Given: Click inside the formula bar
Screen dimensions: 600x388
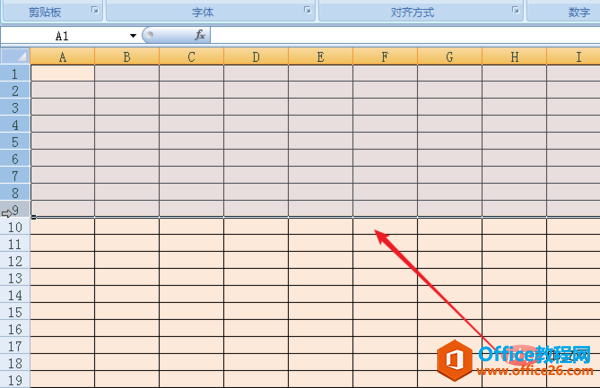Looking at the screenshot, I should pyautogui.click(x=405, y=35).
